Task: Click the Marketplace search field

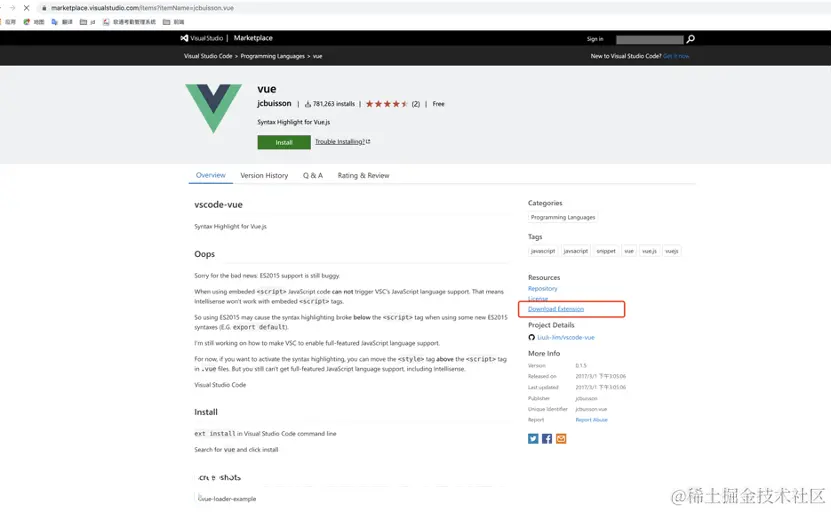Action: (649, 39)
